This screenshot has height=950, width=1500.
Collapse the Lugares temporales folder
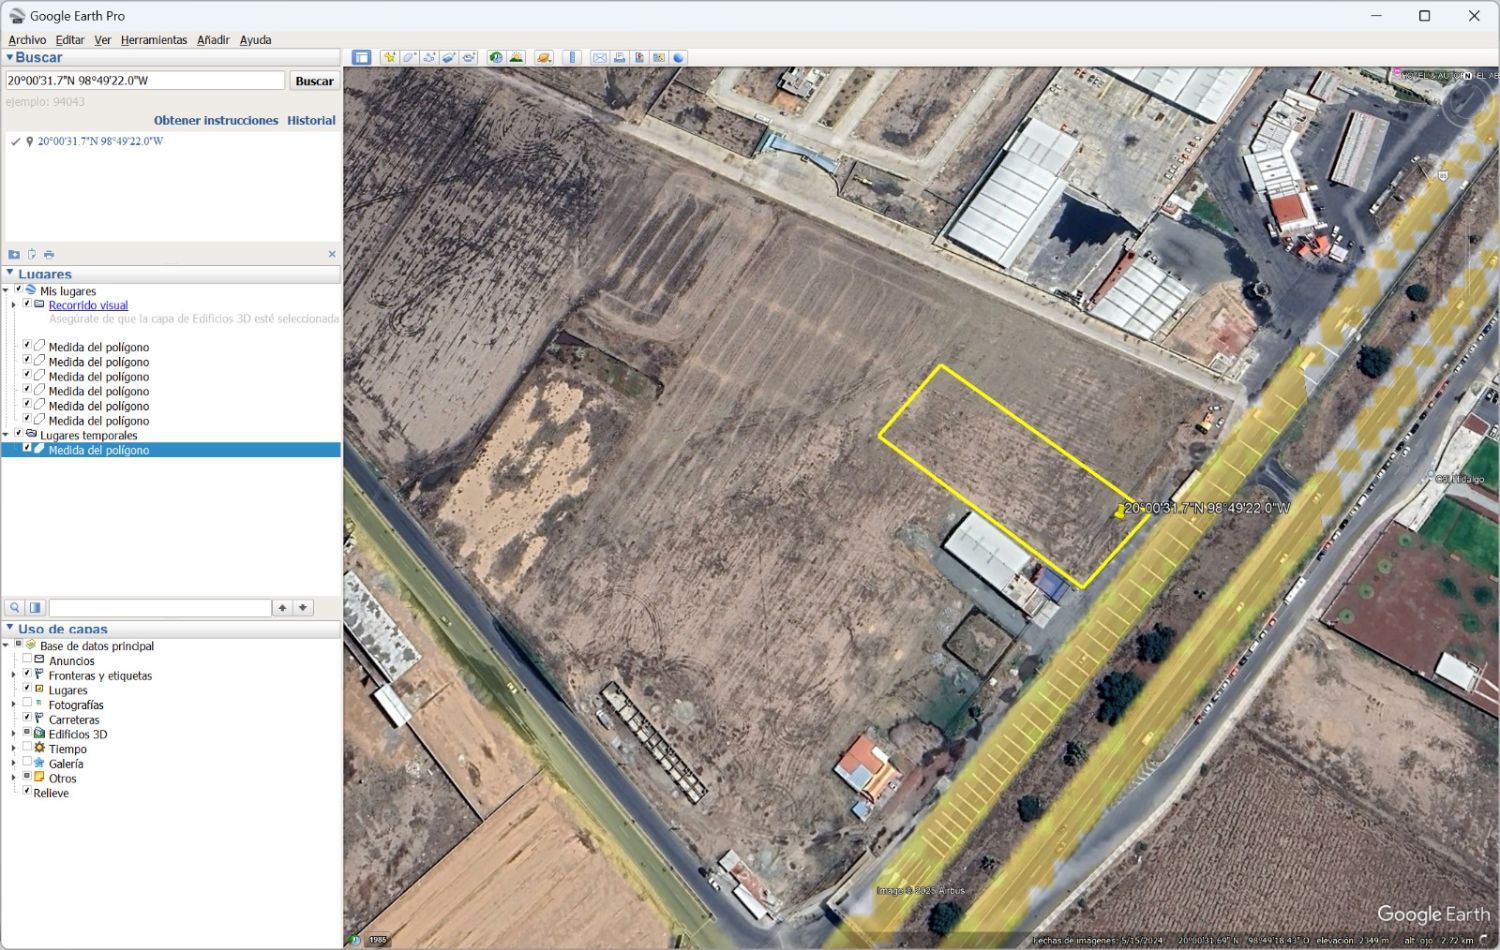(6, 434)
